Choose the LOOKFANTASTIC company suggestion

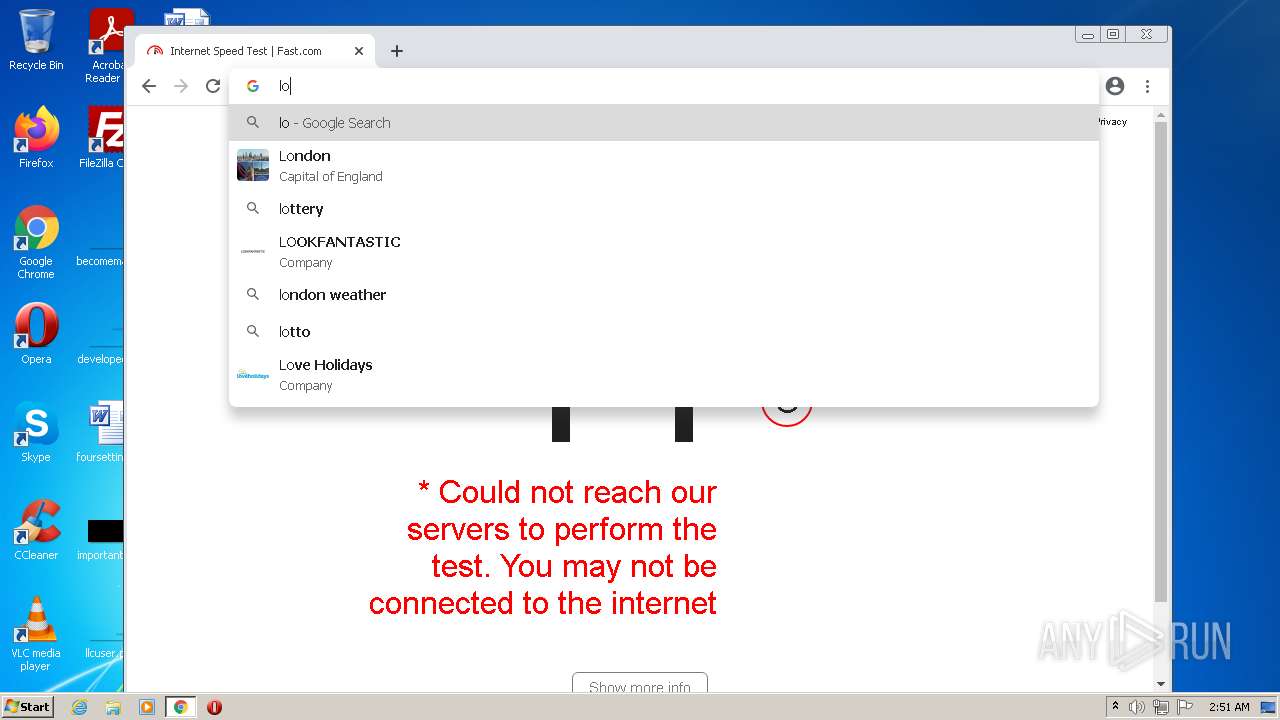(664, 251)
